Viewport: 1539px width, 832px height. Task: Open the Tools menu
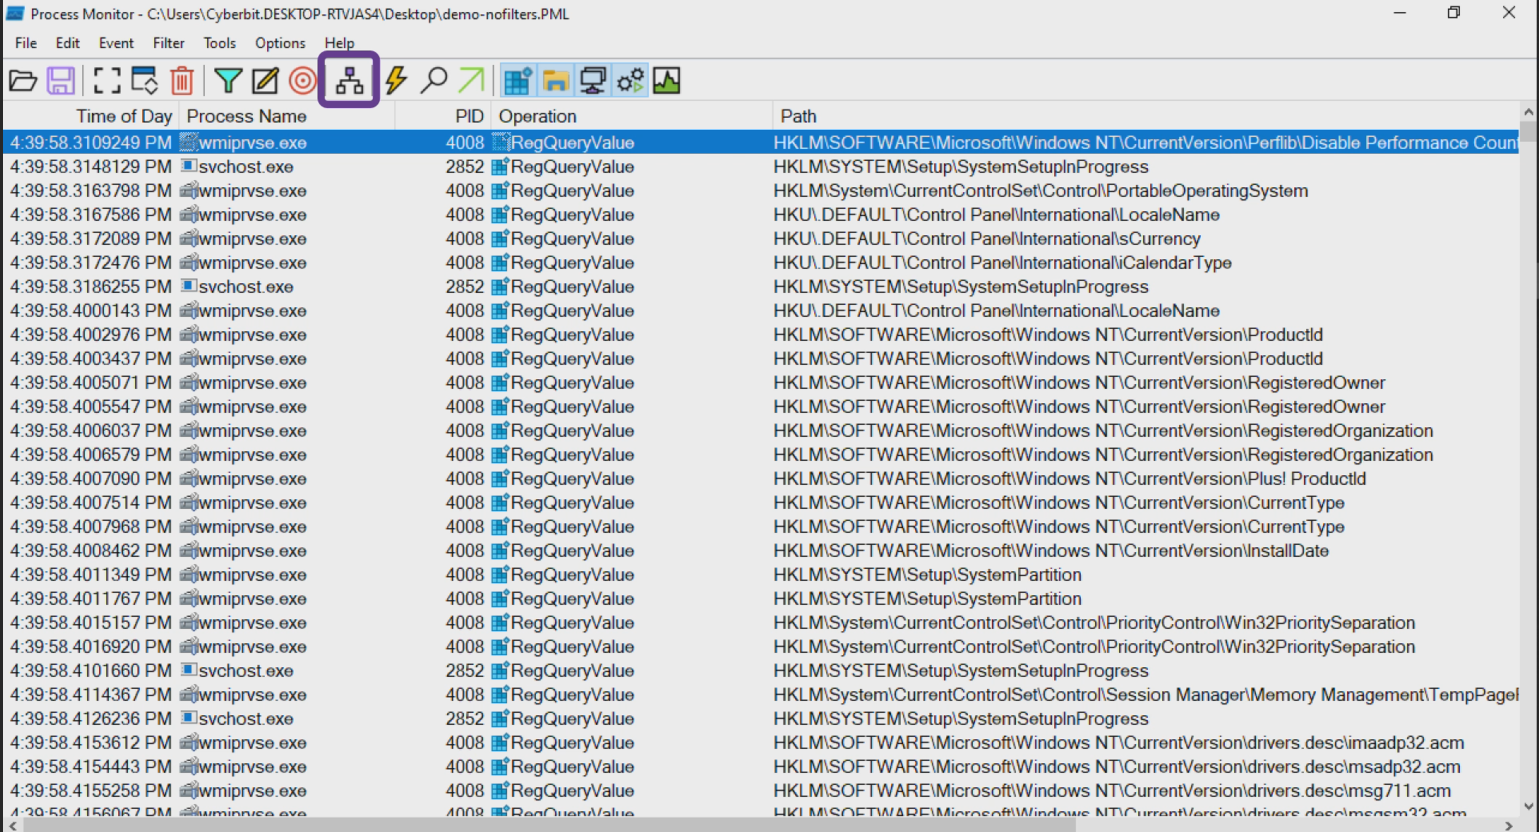(220, 43)
